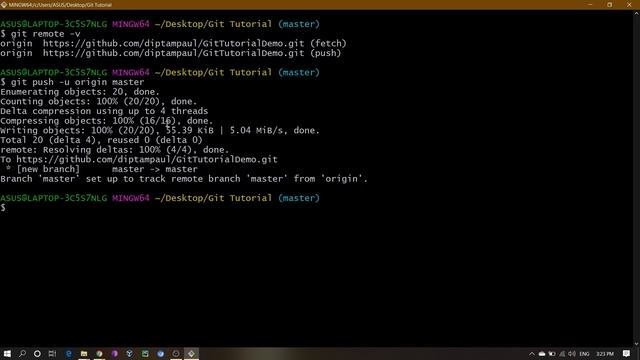Viewport: 640px width, 360px height.
Task: Click 'Counting objects: 100% (20/20)' line
Action: pyautogui.click(x=99, y=101)
